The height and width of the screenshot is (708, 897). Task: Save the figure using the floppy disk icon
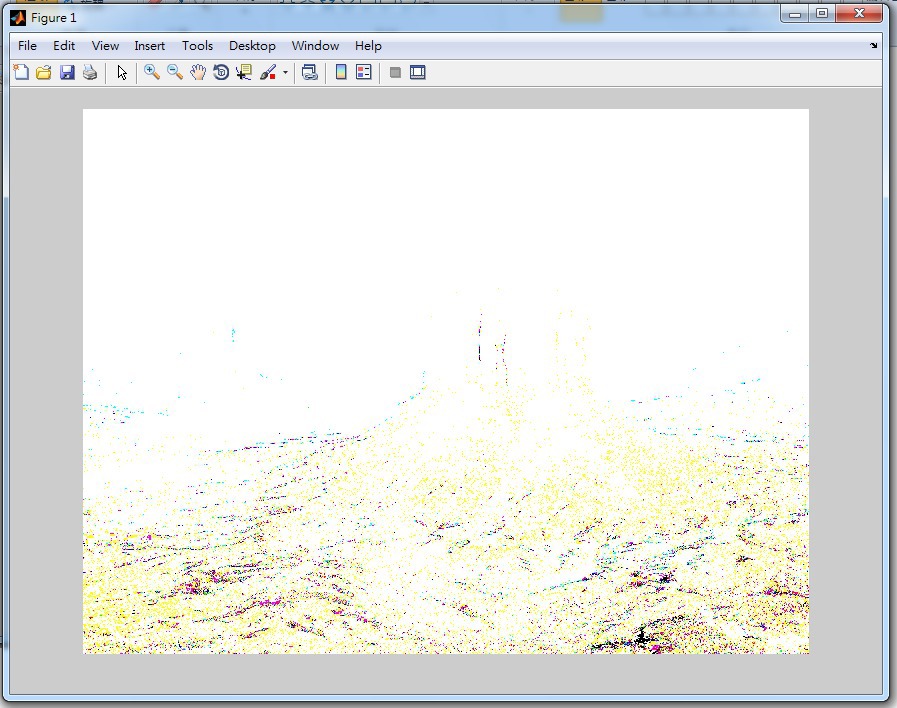click(67, 72)
